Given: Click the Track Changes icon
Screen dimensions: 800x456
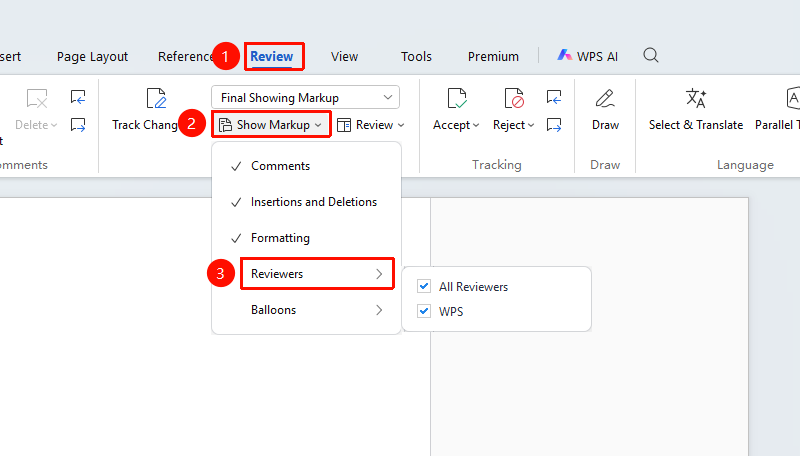Looking at the screenshot, I should (156, 98).
